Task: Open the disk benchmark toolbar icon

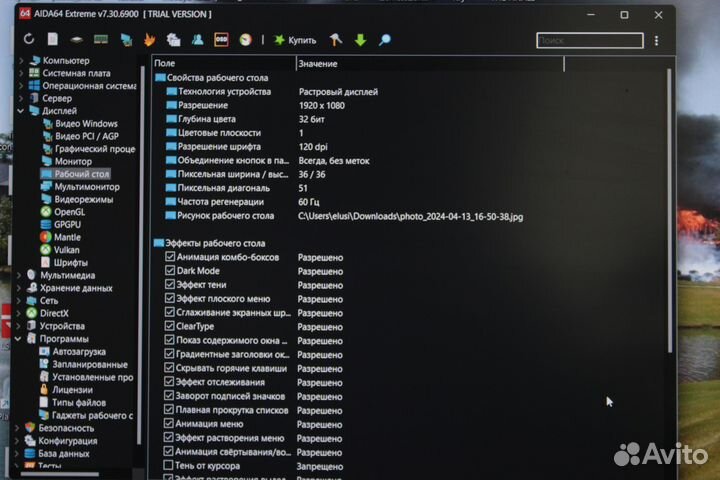Action: (x=77, y=40)
